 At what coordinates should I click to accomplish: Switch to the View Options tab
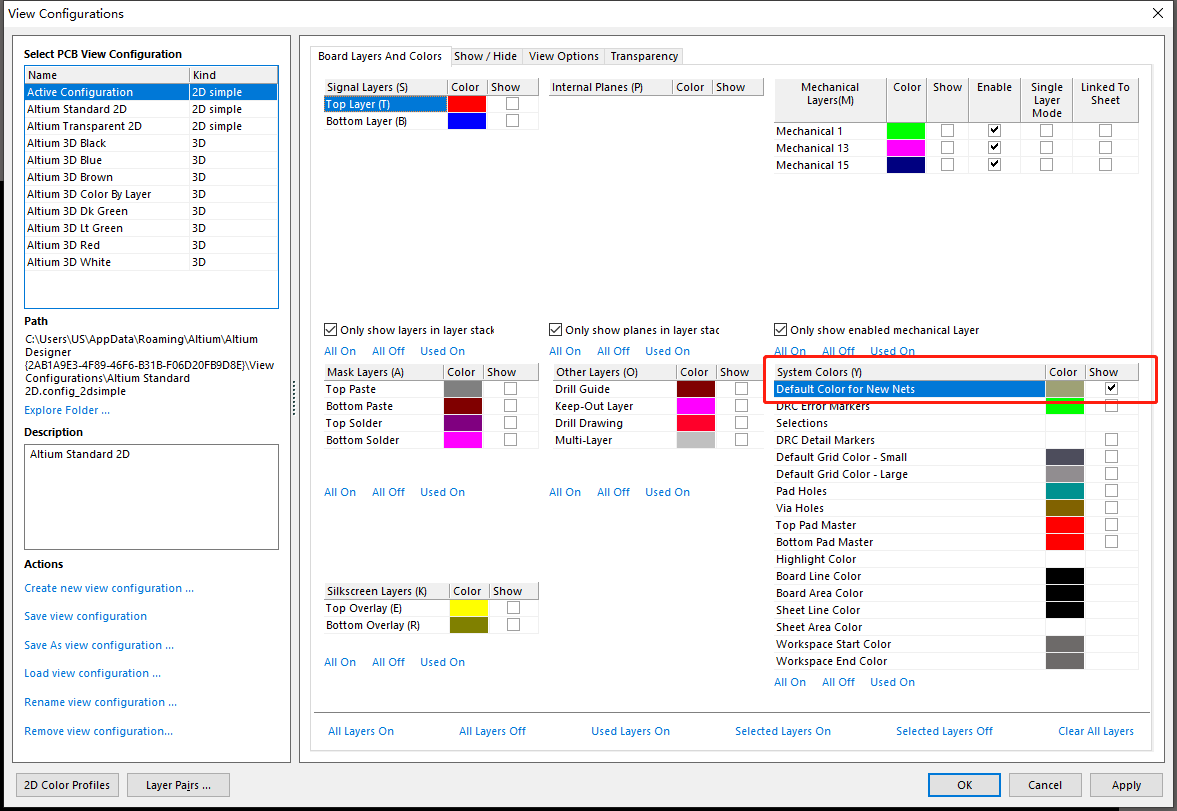click(564, 56)
